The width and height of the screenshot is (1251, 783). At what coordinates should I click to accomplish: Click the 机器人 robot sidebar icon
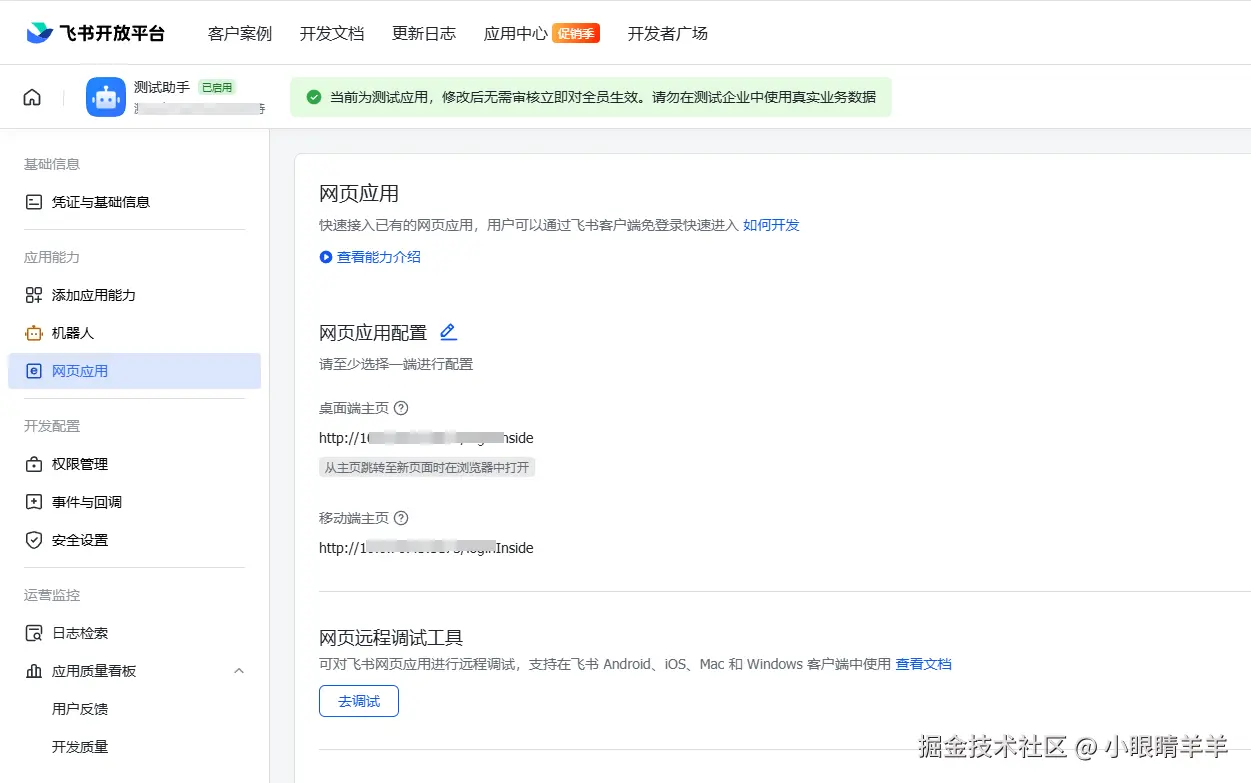(34, 333)
